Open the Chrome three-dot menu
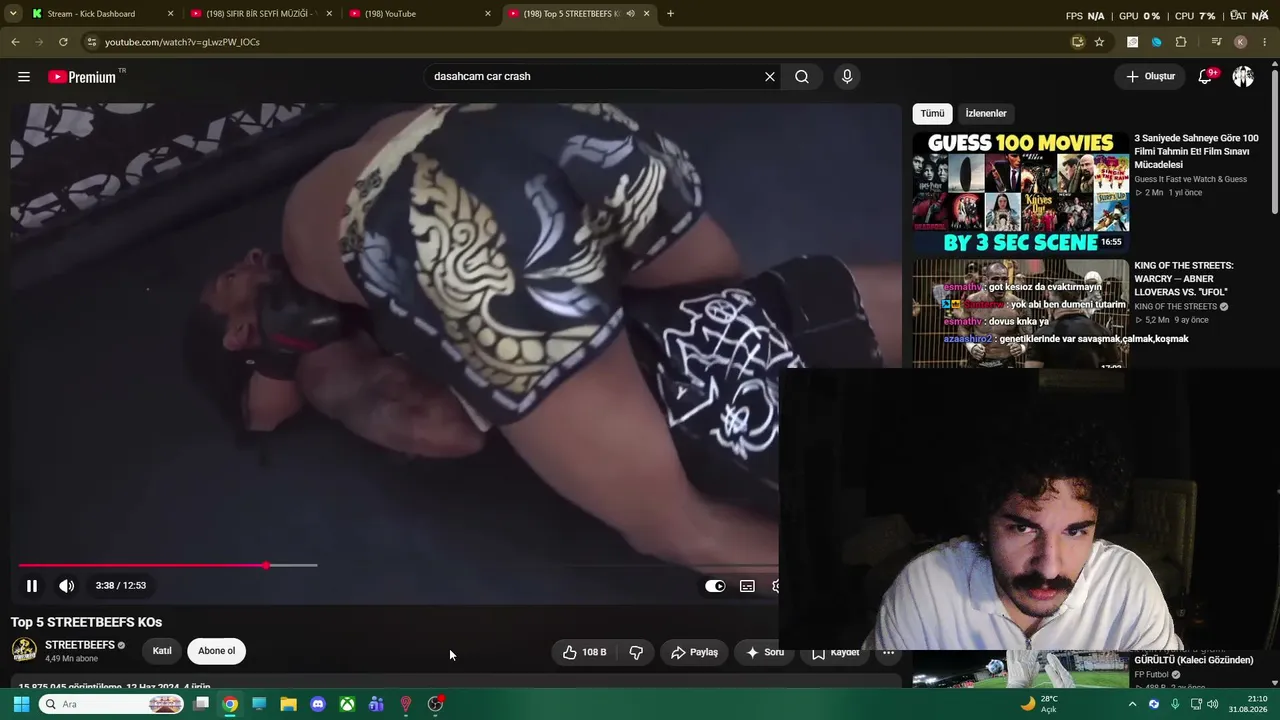 pos(1265,42)
